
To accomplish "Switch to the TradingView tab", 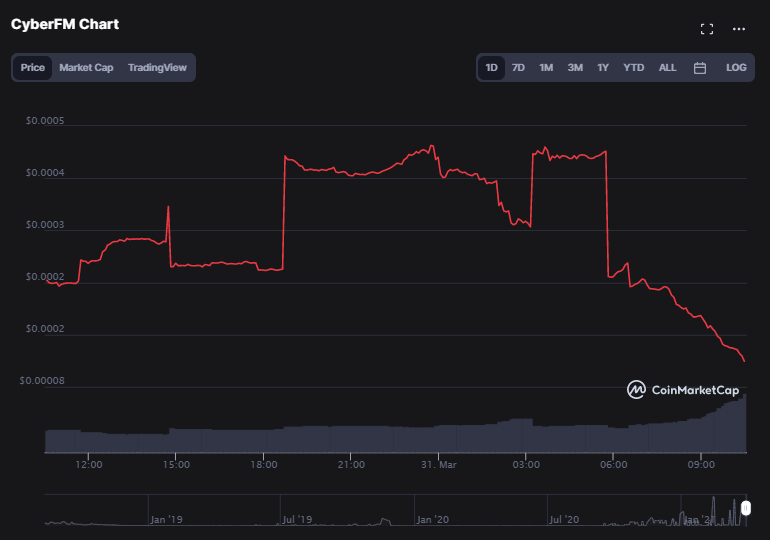I will tap(157, 68).
